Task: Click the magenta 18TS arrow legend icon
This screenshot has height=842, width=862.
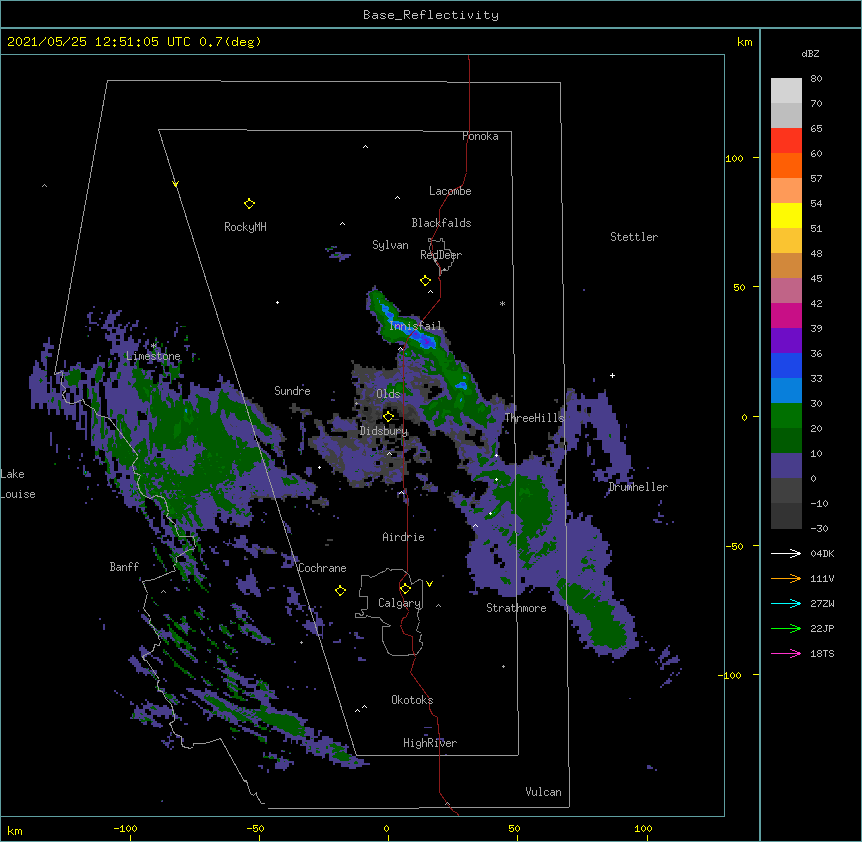Action: click(x=786, y=653)
